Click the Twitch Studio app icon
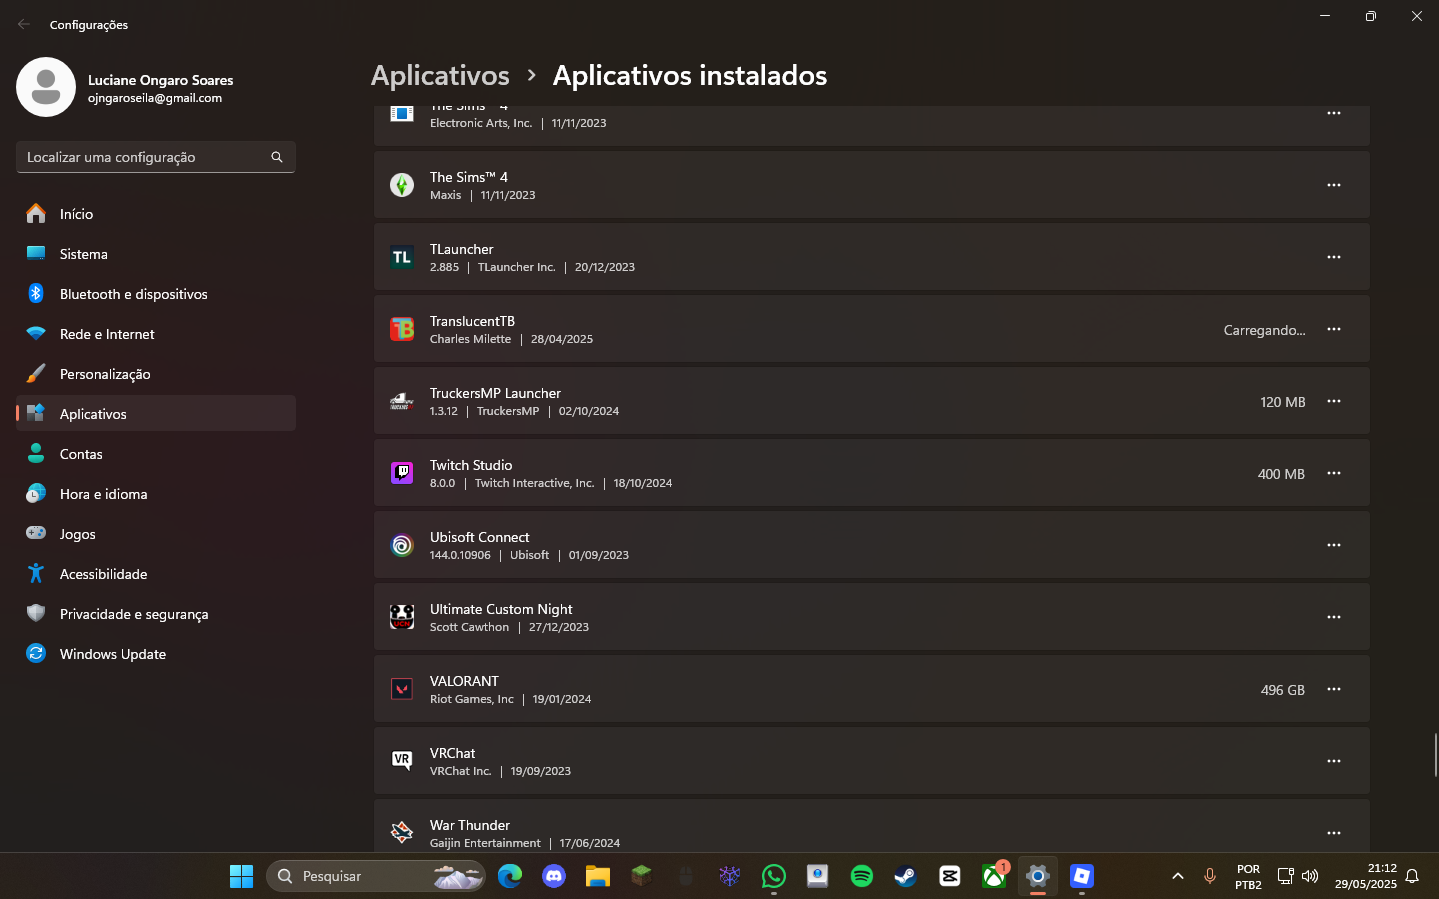This screenshot has width=1439, height=899. [x=402, y=473]
